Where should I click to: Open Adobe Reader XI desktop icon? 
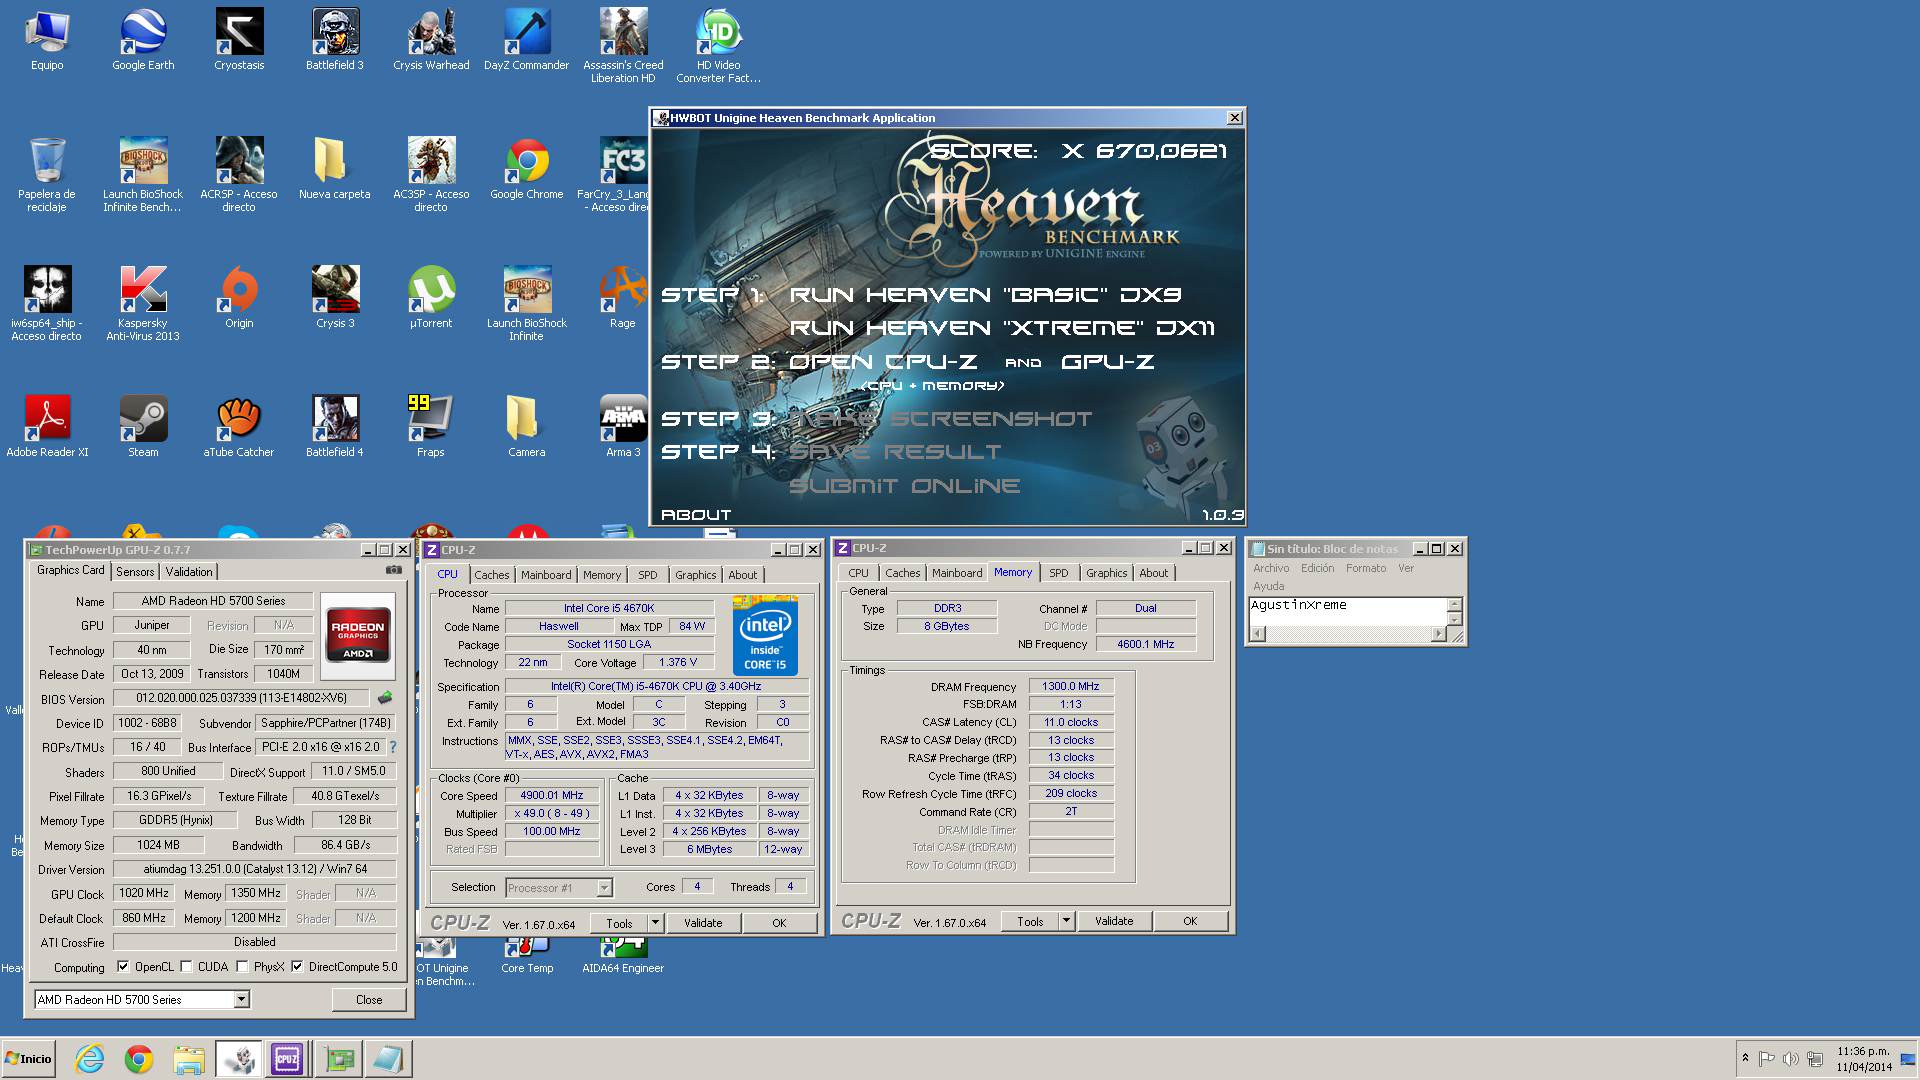[47, 427]
